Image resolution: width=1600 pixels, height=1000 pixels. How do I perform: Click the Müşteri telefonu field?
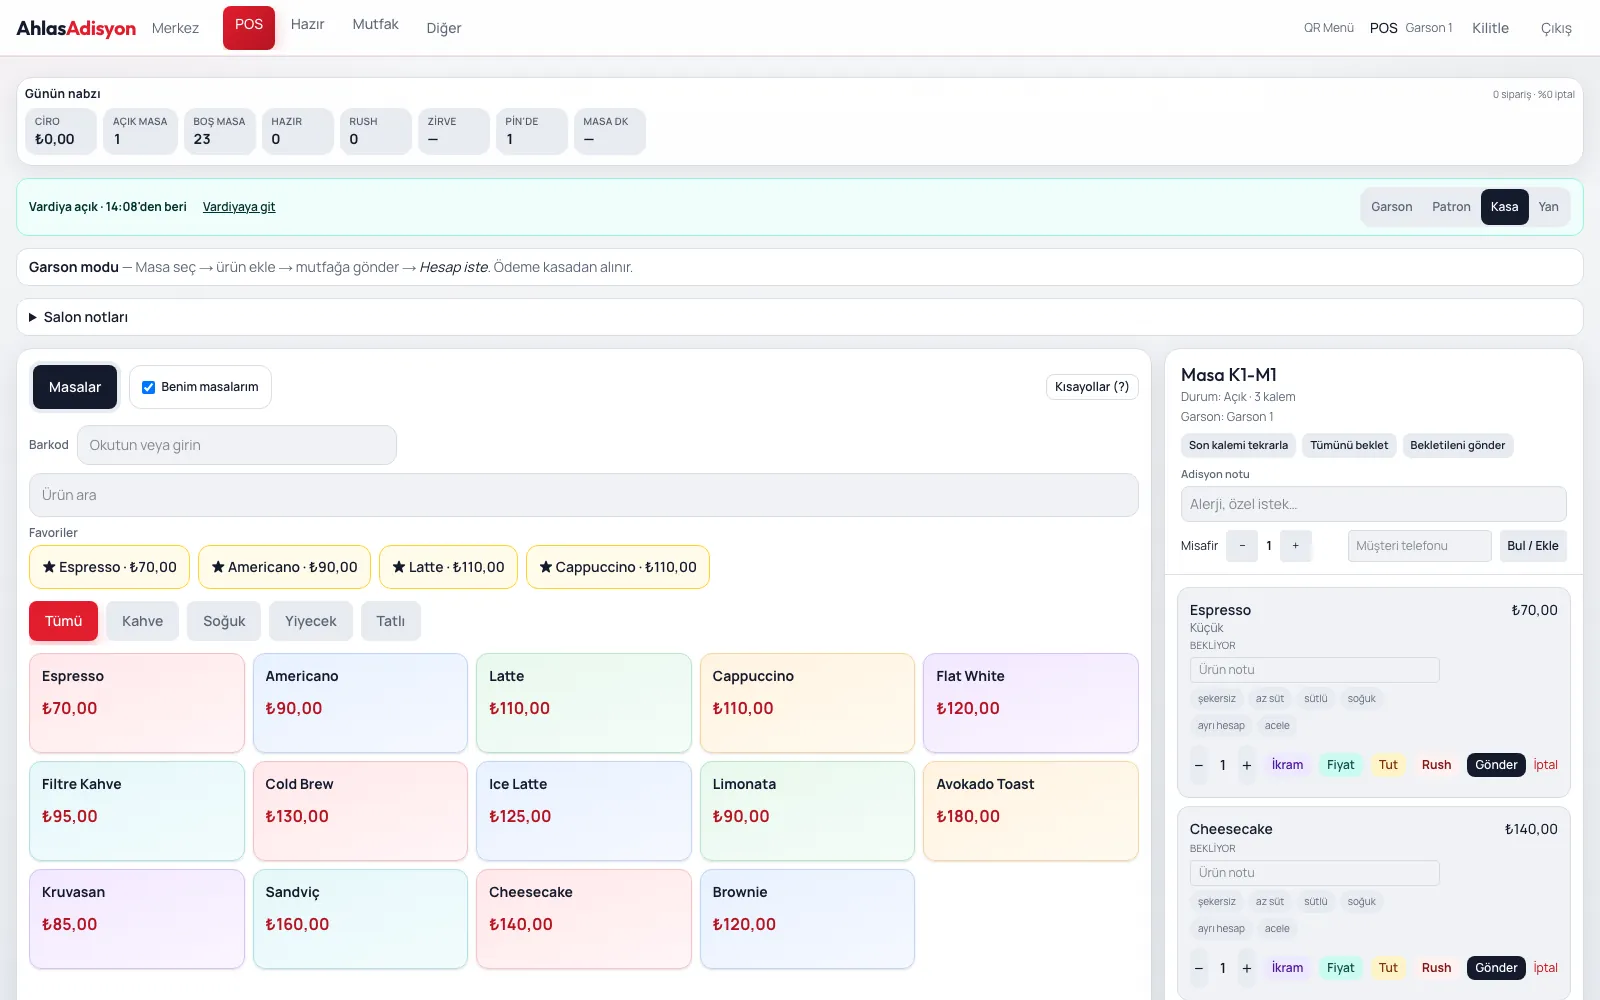(x=1419, y=546)
